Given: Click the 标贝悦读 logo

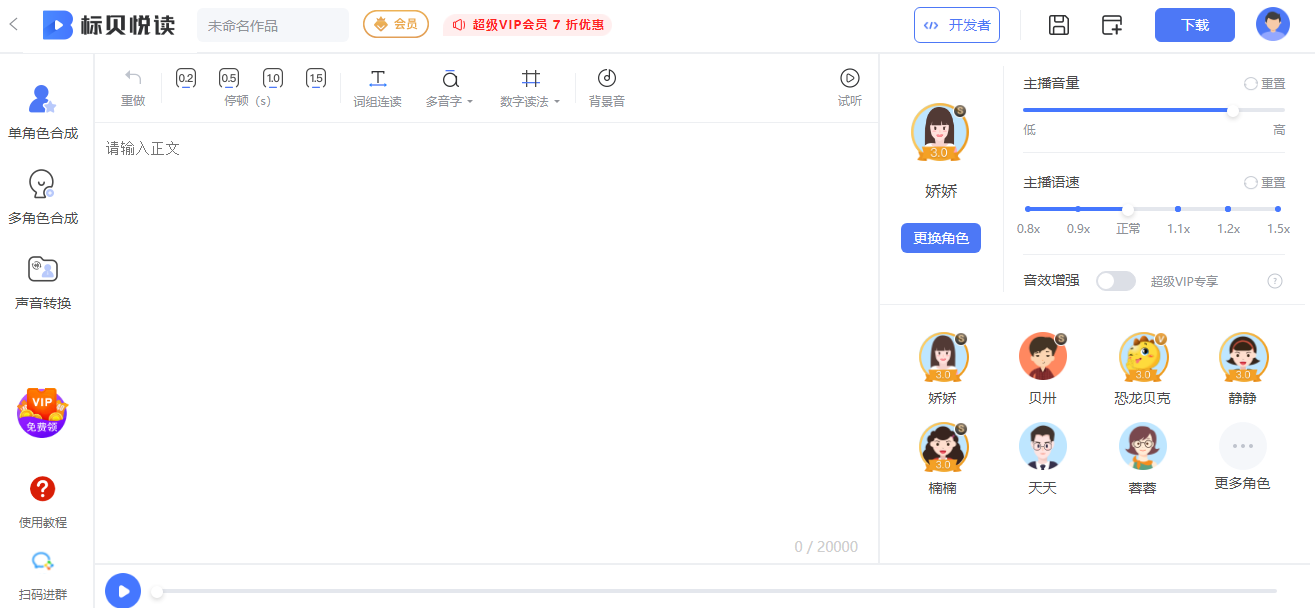Looking at the screenshot, I should click(109, 25).
